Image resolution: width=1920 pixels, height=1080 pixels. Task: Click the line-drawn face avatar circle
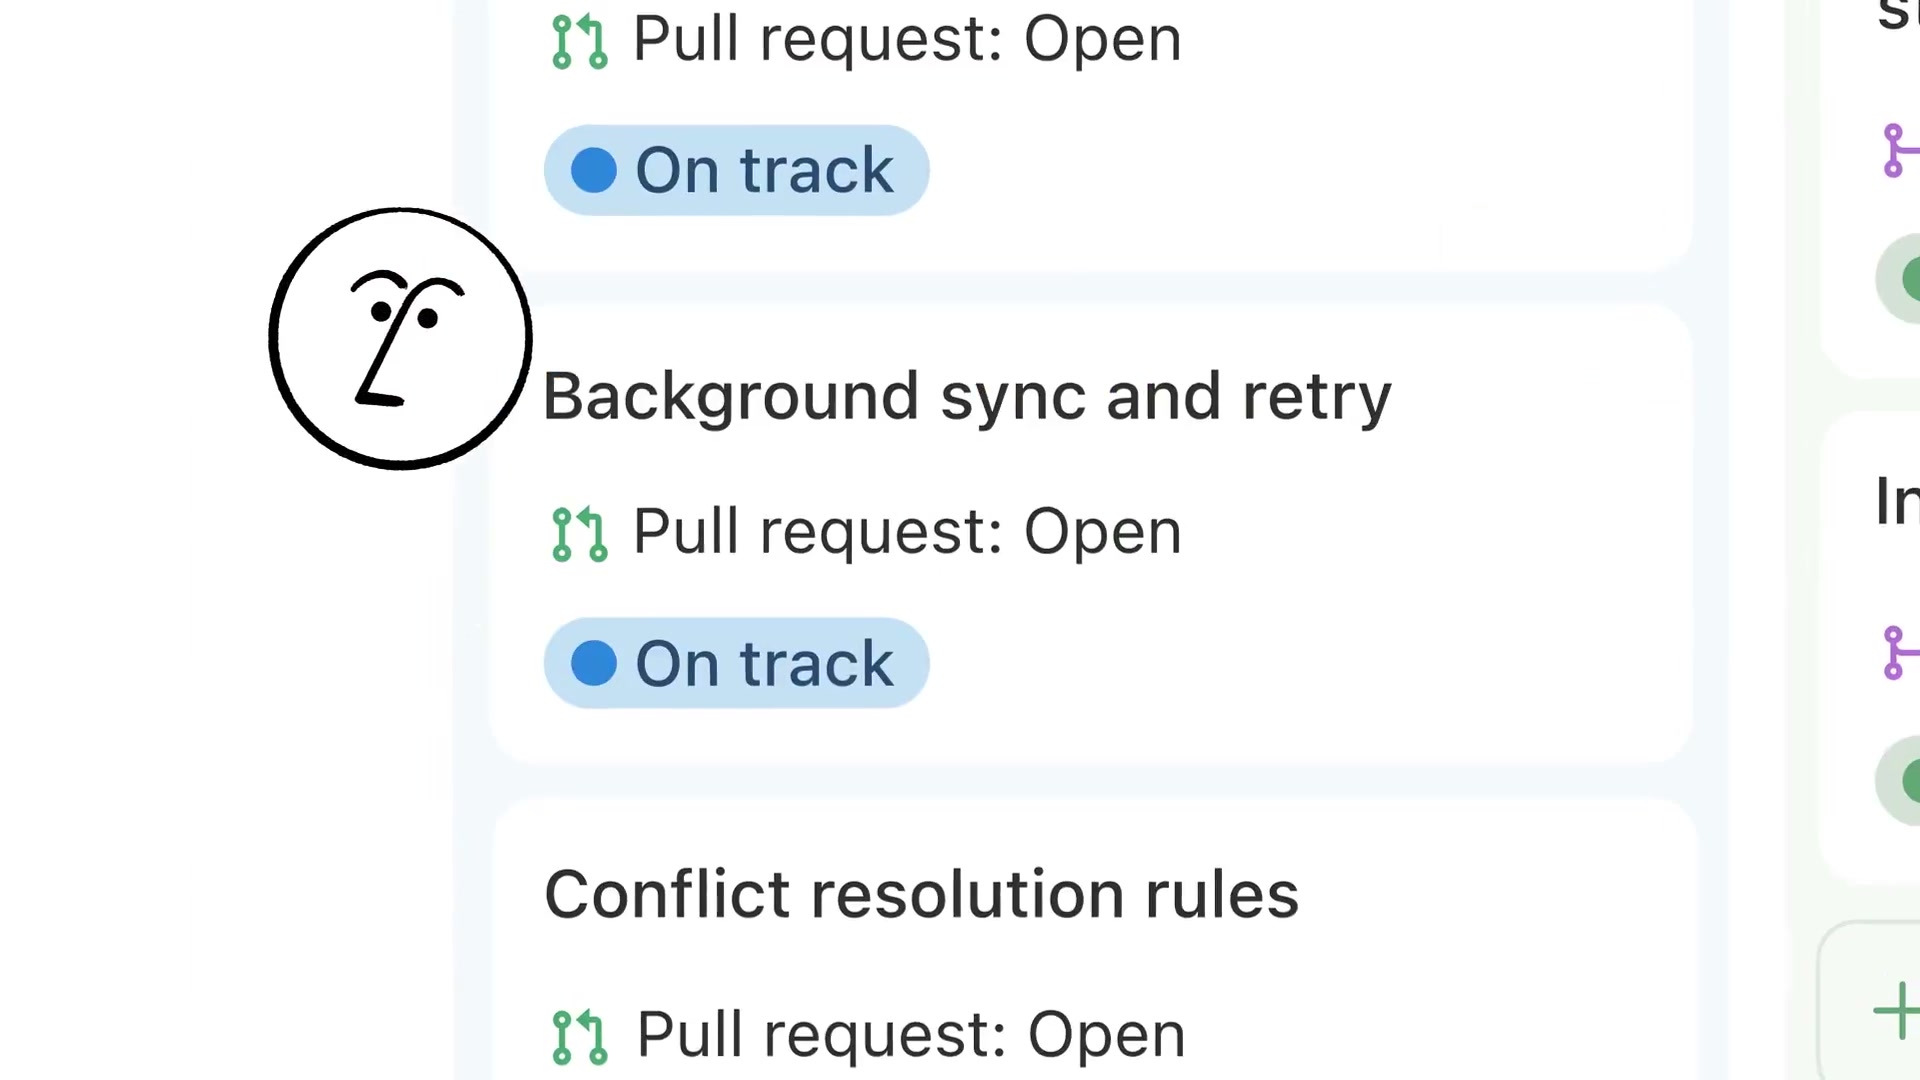coord(400,338)
